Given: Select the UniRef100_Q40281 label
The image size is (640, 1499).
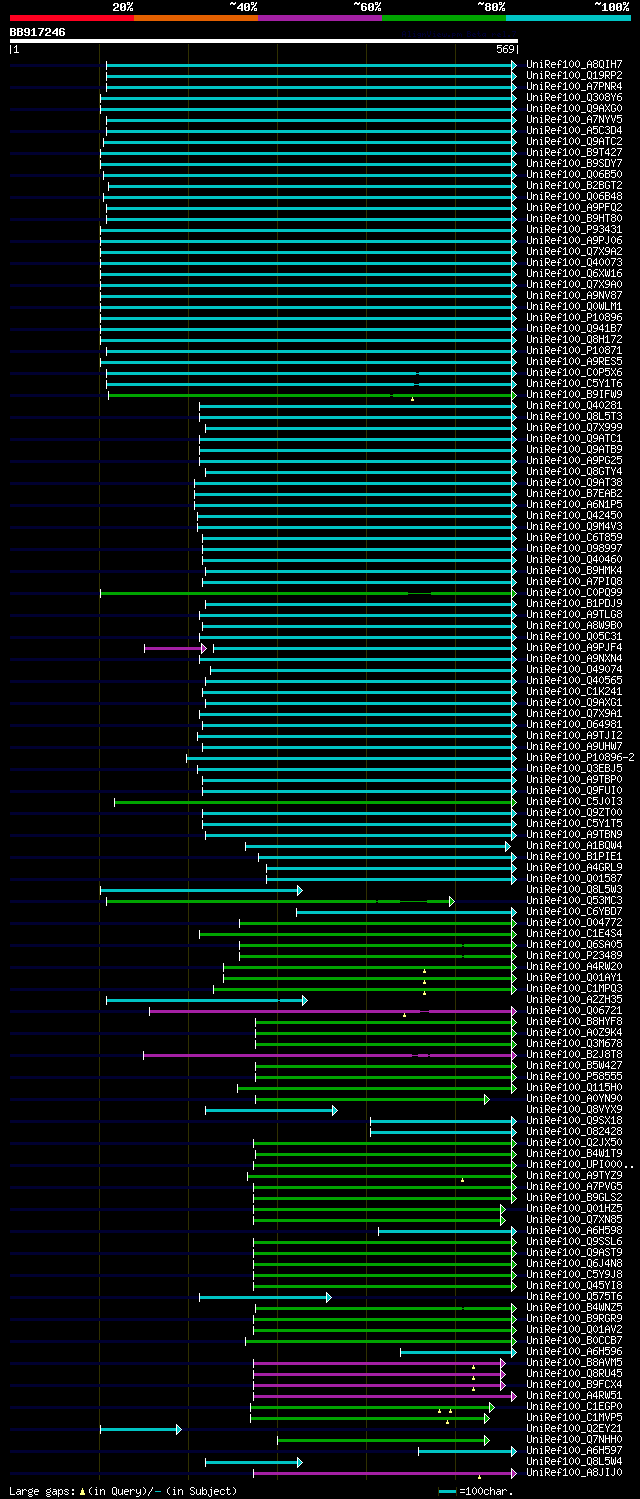Looking at the screenshot, I should point(574,405).
